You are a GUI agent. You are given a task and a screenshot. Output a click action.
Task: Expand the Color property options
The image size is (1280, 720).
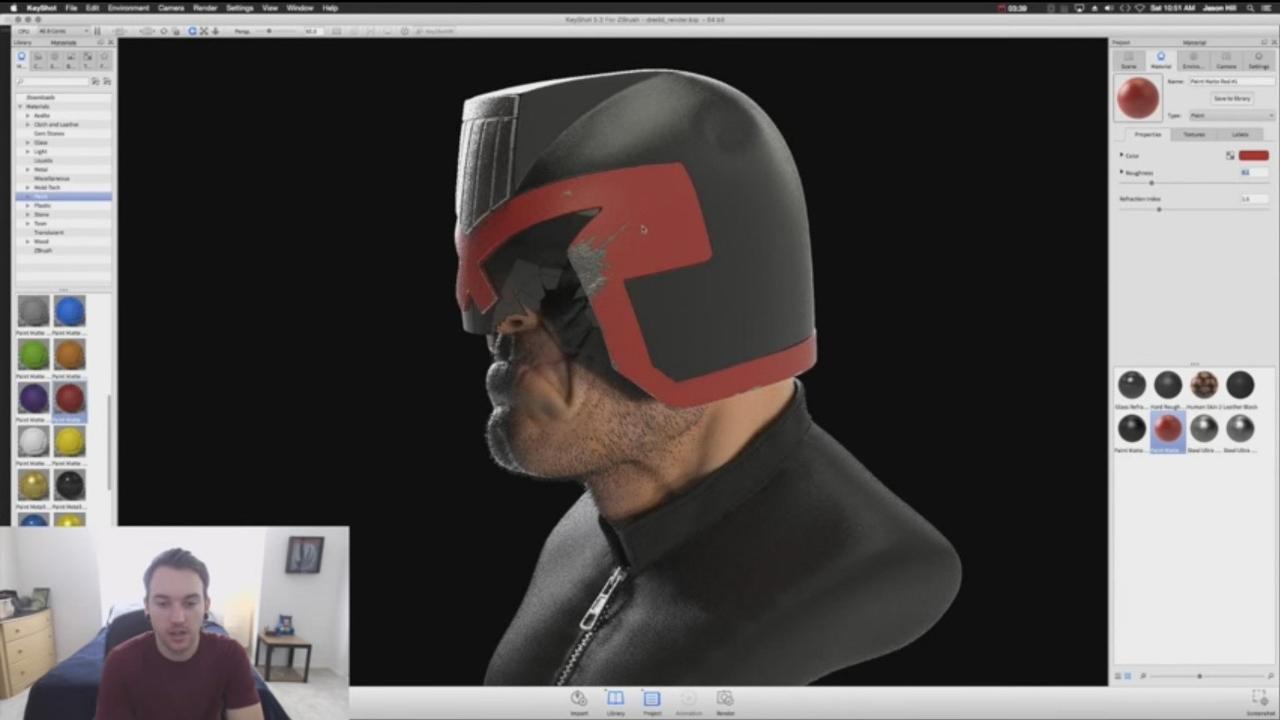click(x=1121, y=155)
